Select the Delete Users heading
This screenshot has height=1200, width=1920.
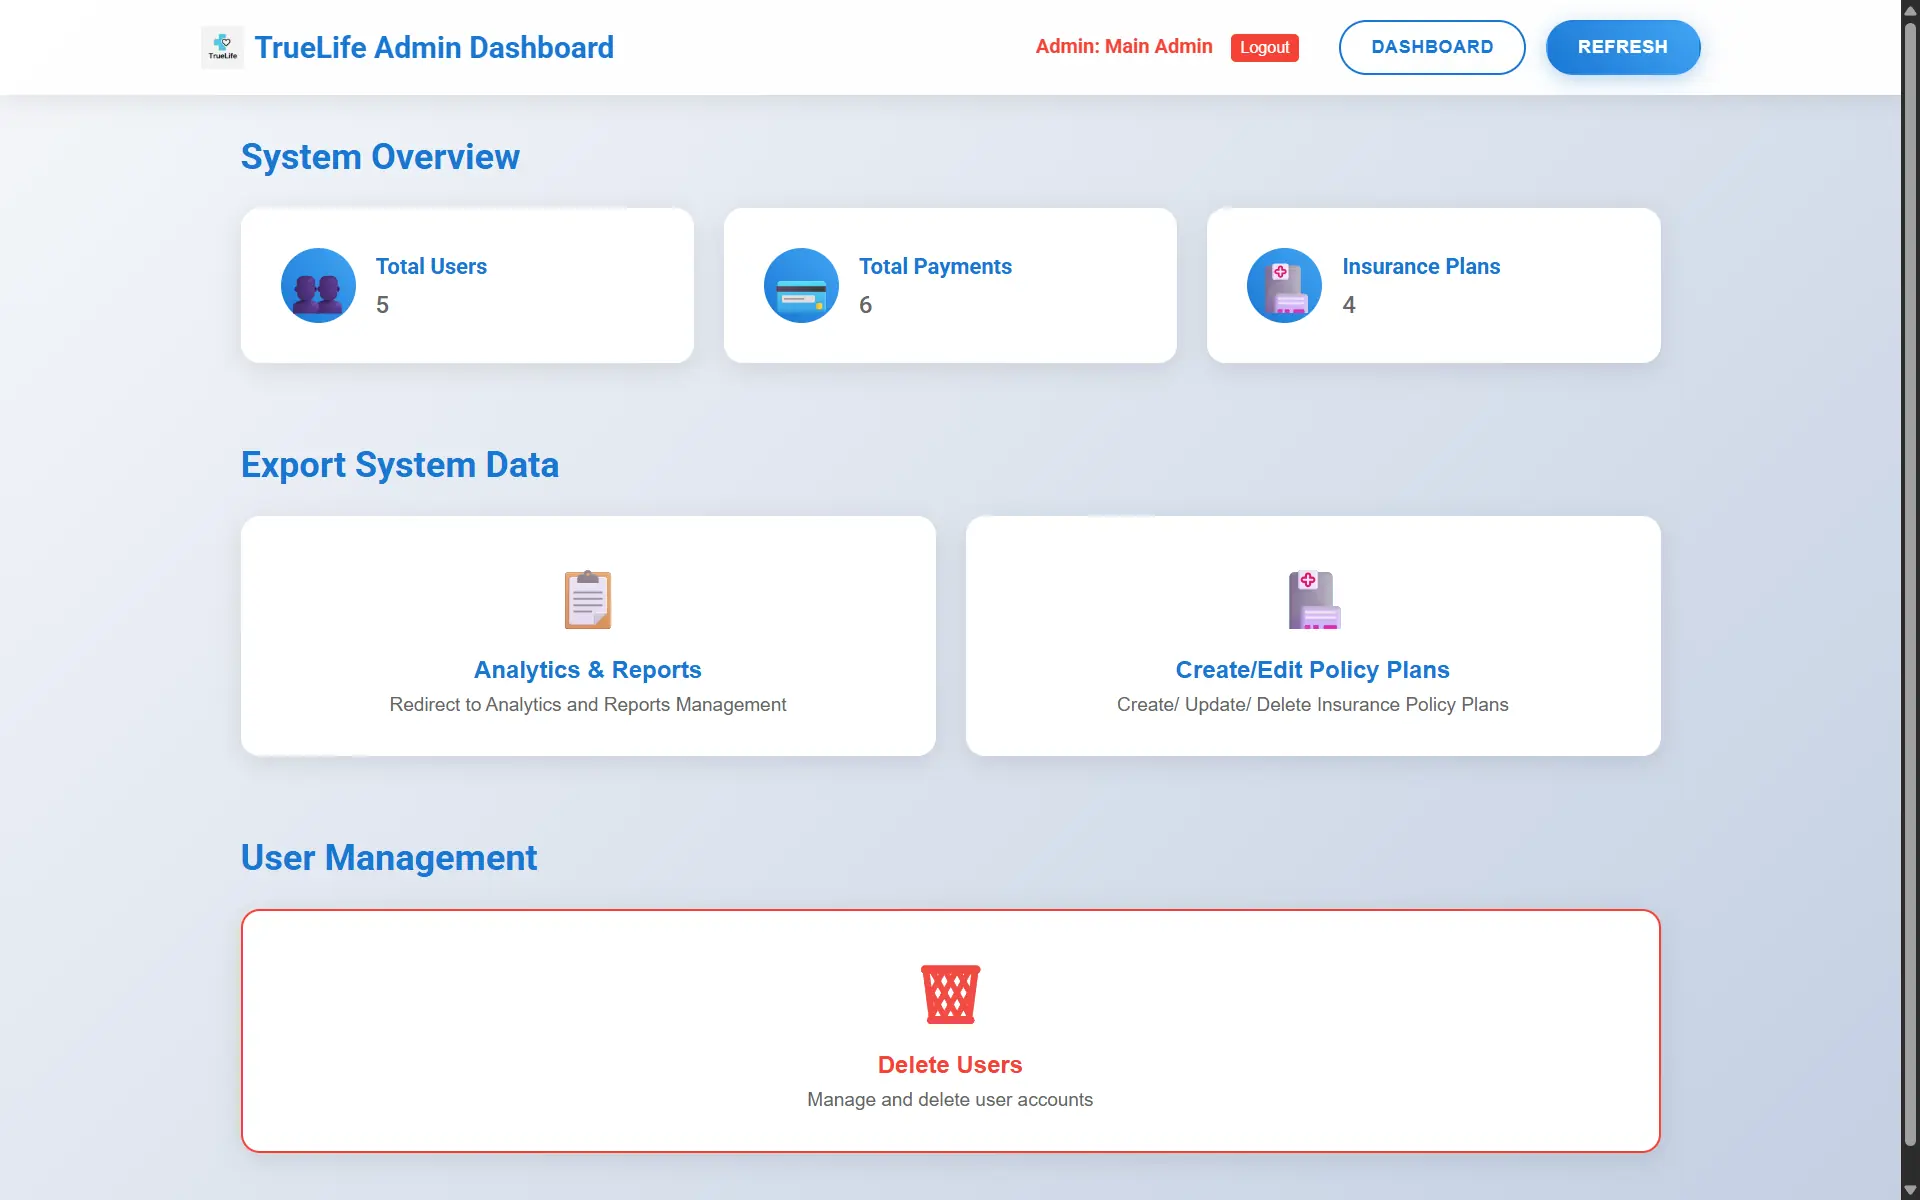coord(950,1065)
